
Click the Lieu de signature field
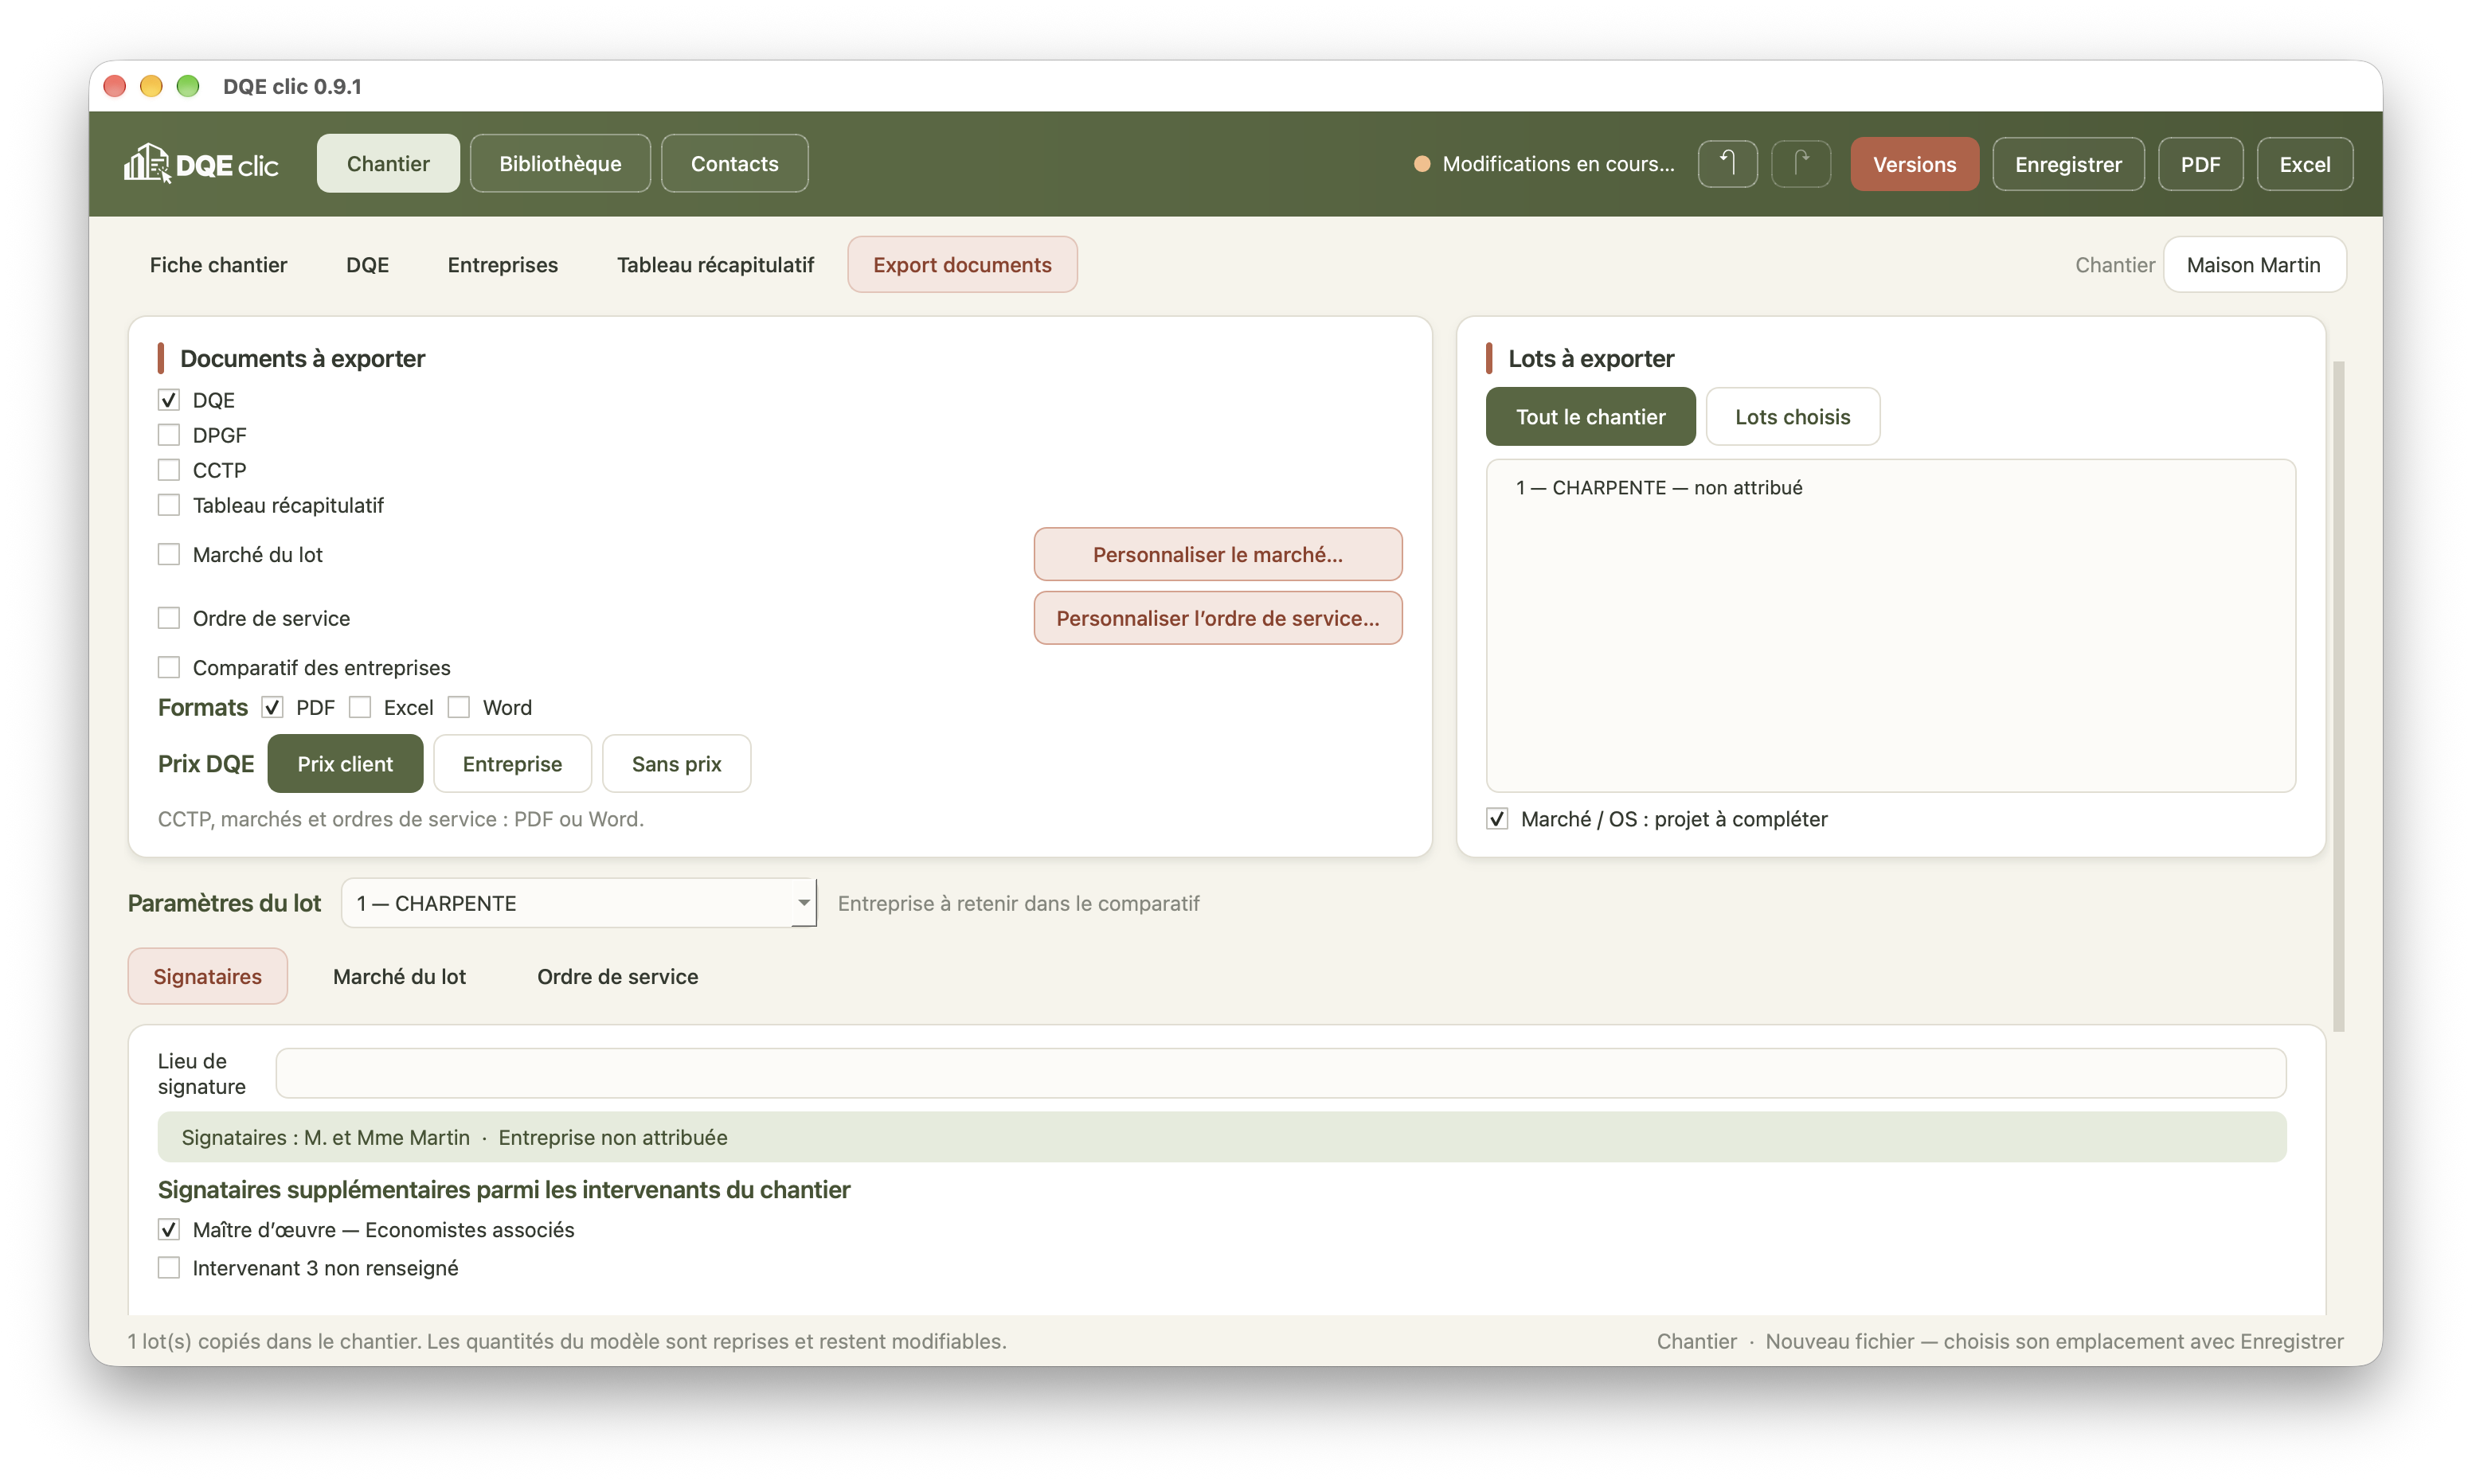pyautogui.click(x=1280, y=1073)
